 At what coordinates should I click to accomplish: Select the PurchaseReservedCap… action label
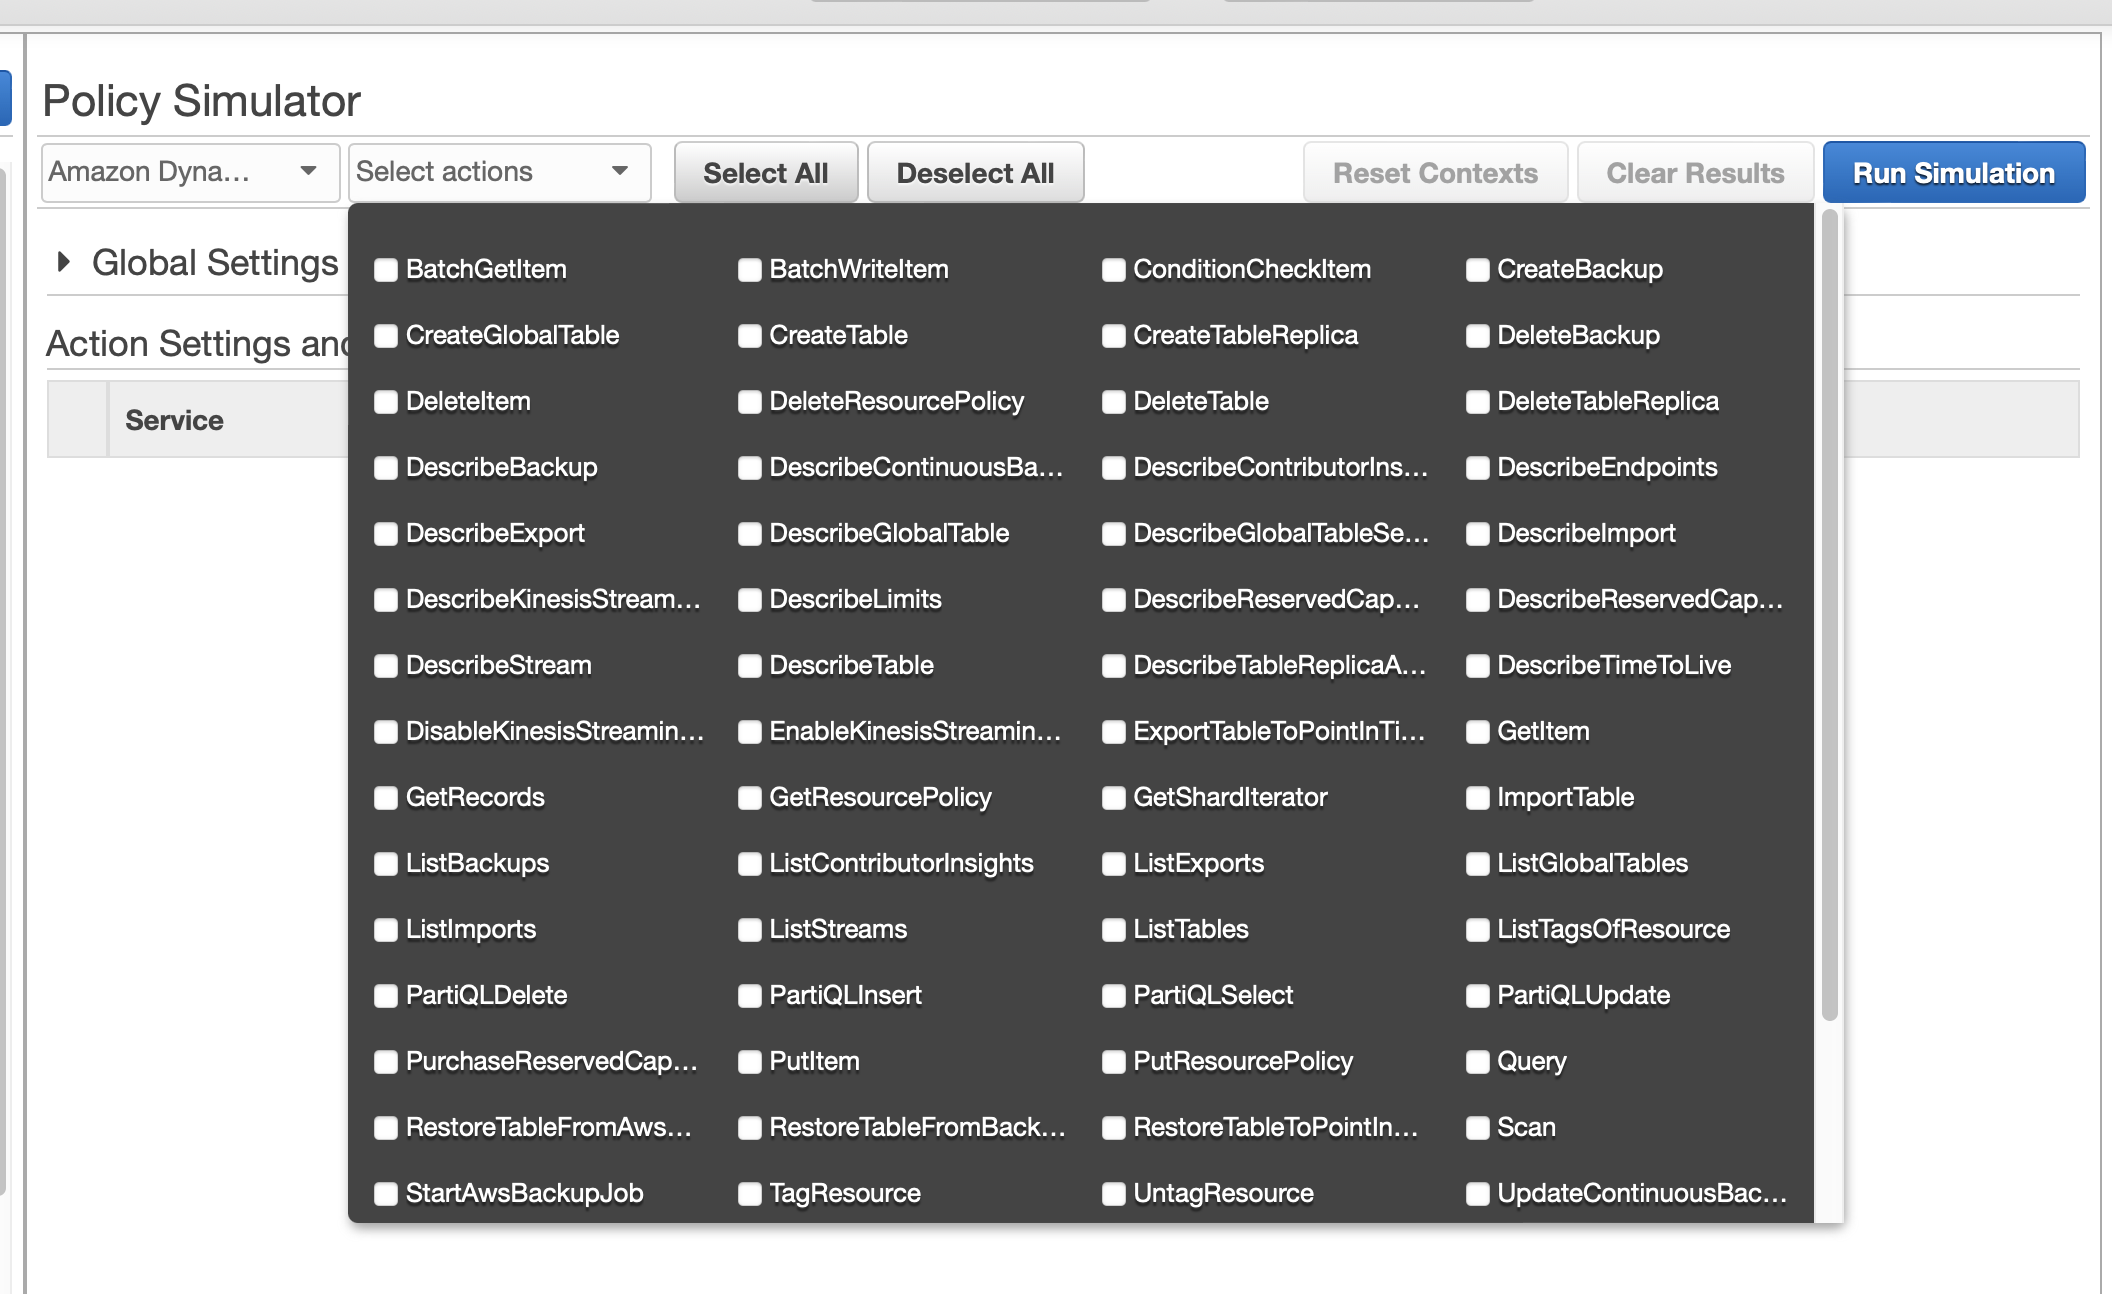(552, 1061)
